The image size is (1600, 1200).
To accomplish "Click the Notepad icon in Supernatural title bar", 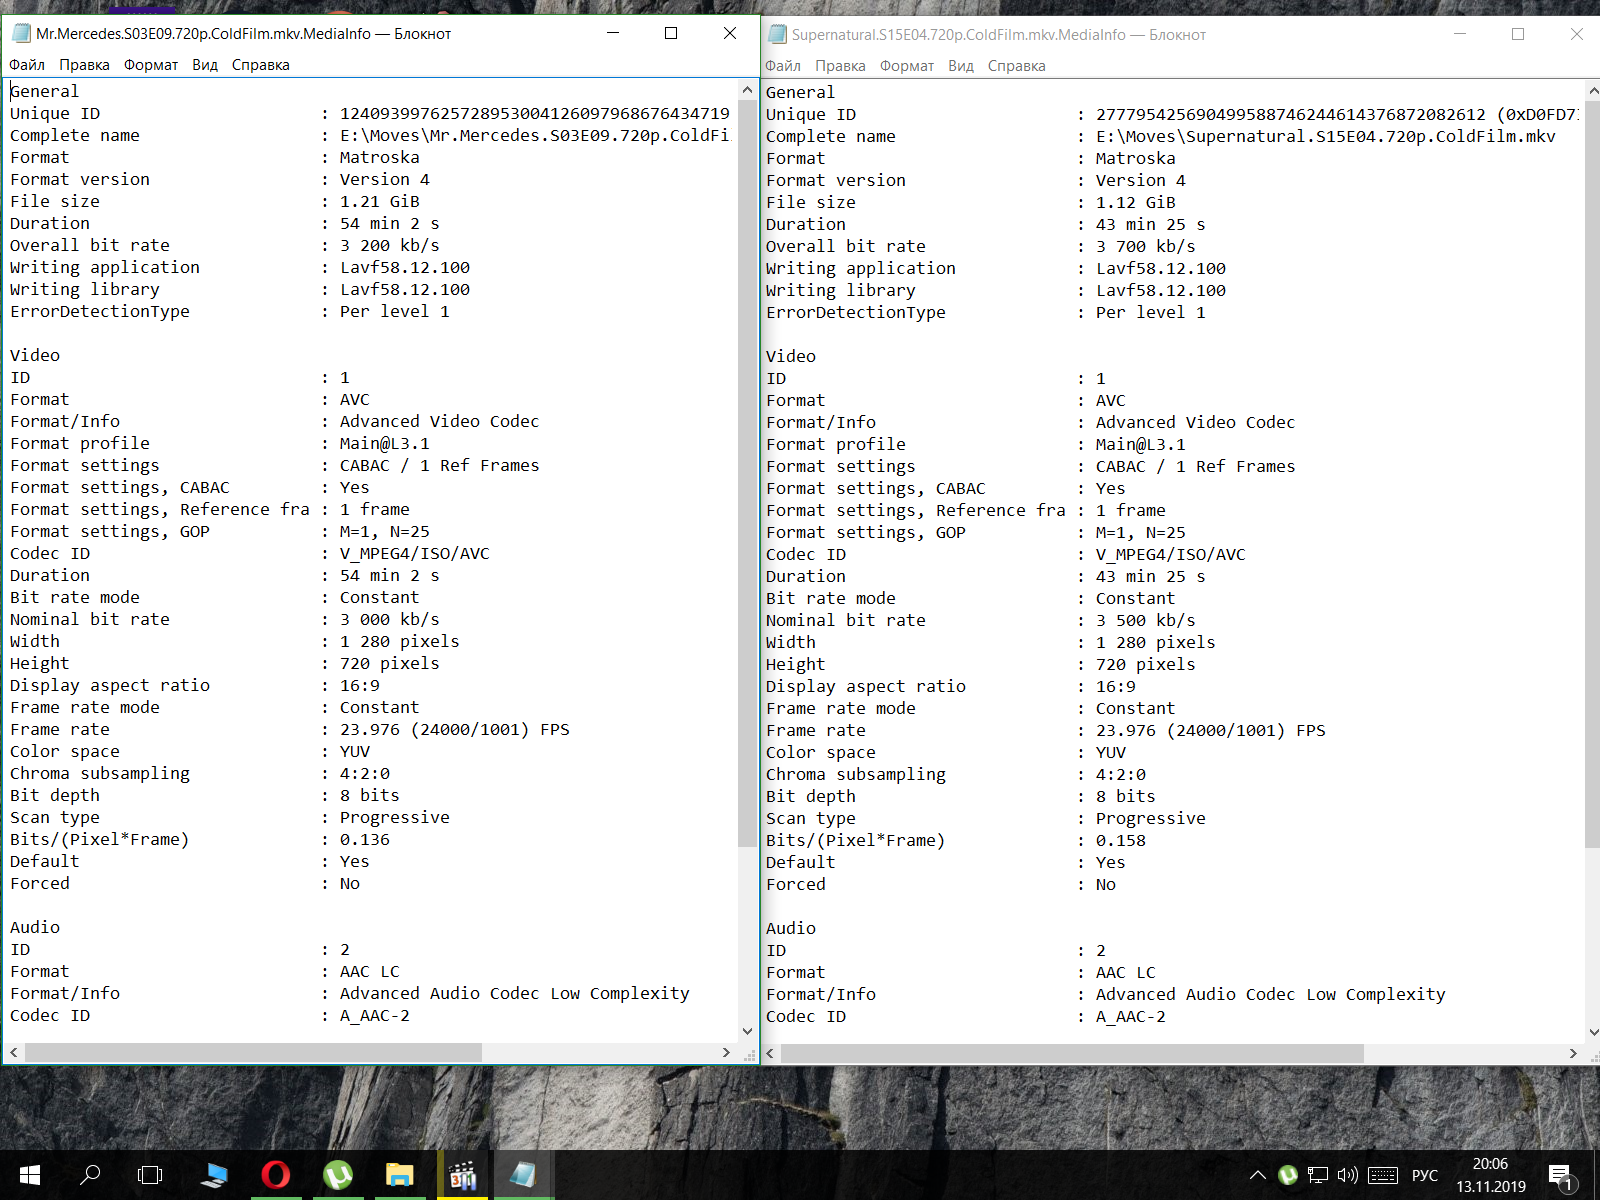I will point(777,34).
